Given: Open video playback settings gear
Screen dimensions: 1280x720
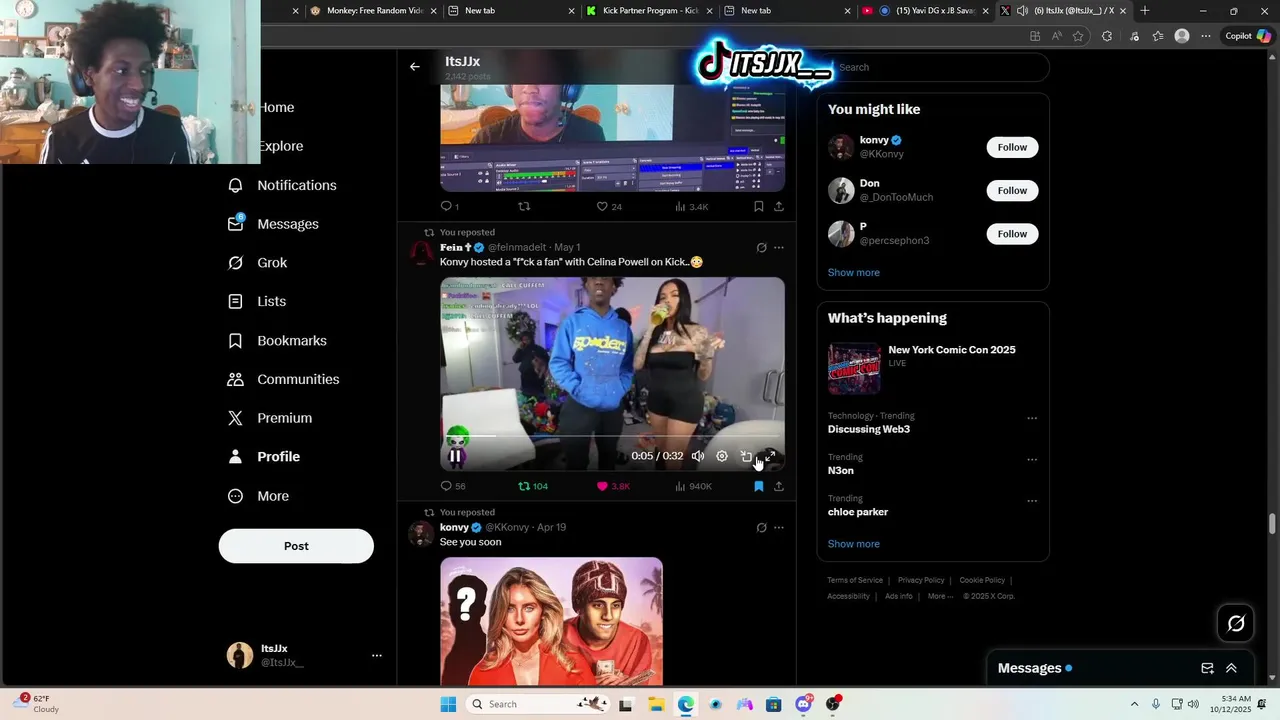Looking at the screenshot, I should pos(722,456).
